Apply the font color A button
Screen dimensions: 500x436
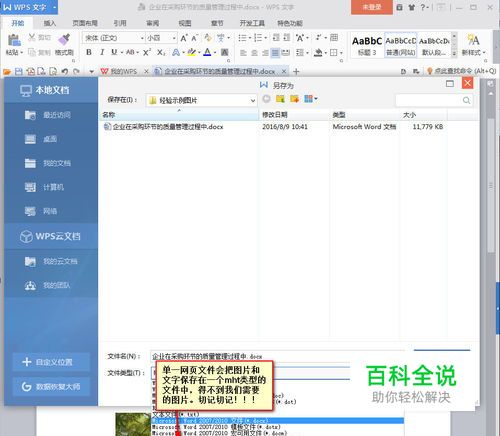(207, 52)
